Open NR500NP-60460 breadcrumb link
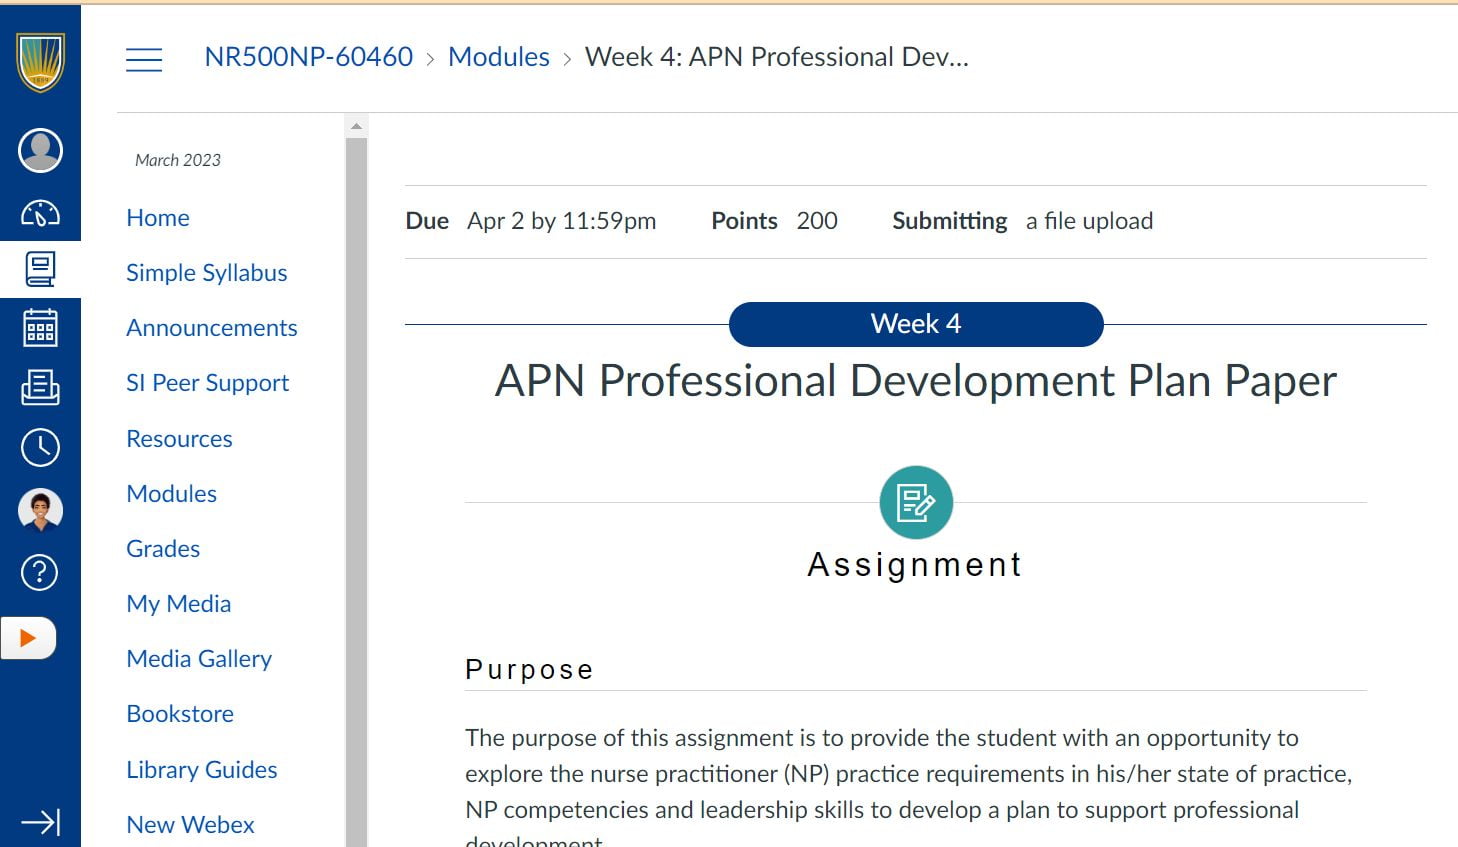The image size is (1458, 847). pos(308,57)
